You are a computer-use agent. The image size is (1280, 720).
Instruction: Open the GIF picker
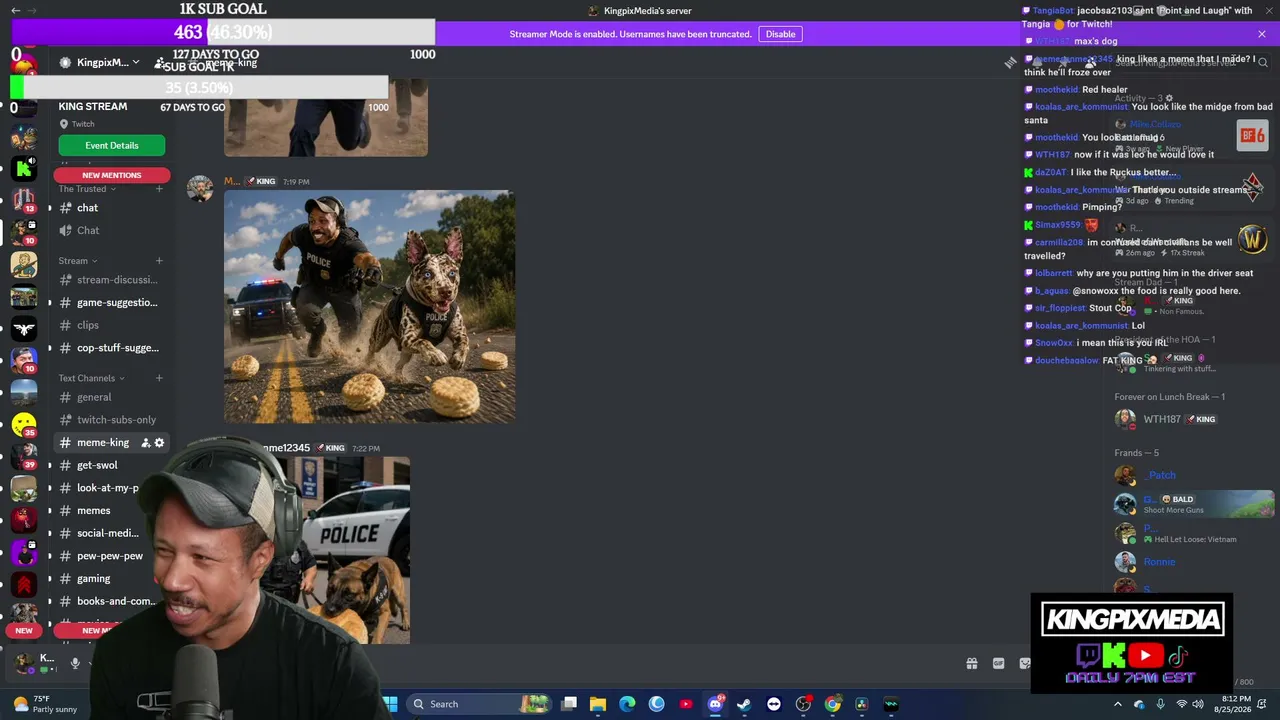[998, 663]
